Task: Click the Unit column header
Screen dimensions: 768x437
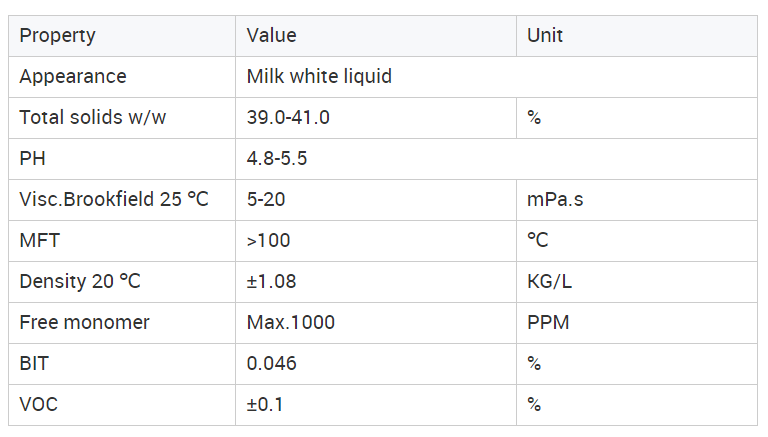Action: coord(637,36)
